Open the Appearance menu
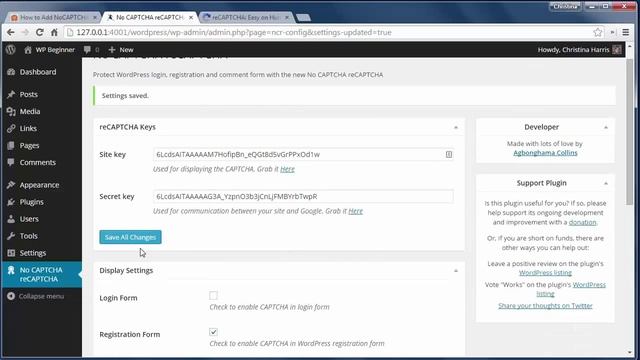 pyautogui.click(x=41, y=185)
